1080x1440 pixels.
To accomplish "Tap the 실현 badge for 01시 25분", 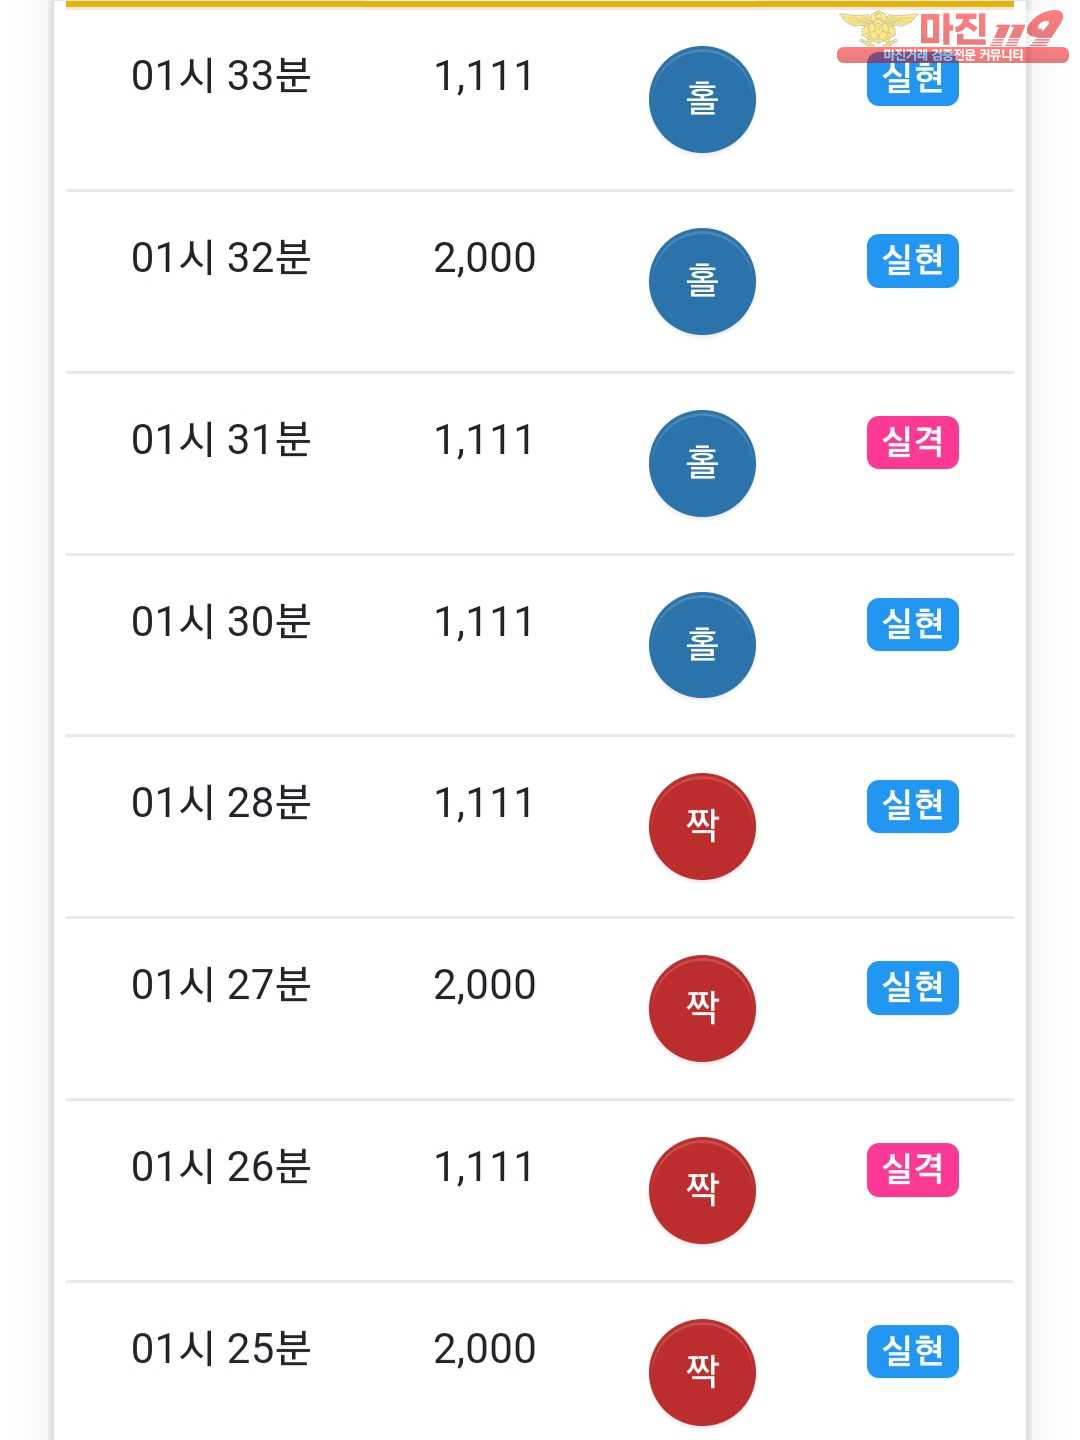I will click(912, 1351).
